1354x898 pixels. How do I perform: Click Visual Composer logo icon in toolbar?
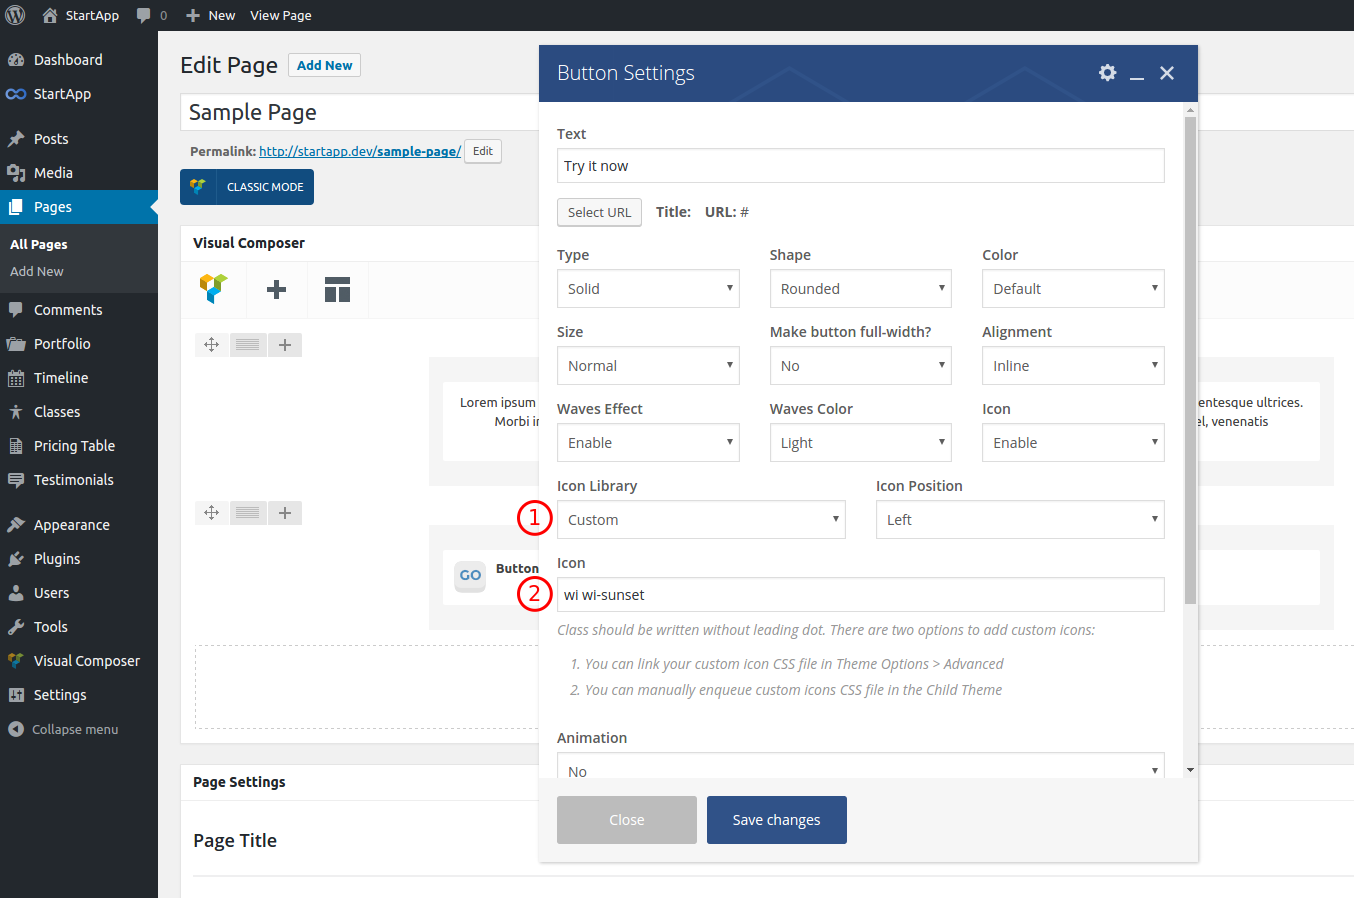[x=214, y=289]
